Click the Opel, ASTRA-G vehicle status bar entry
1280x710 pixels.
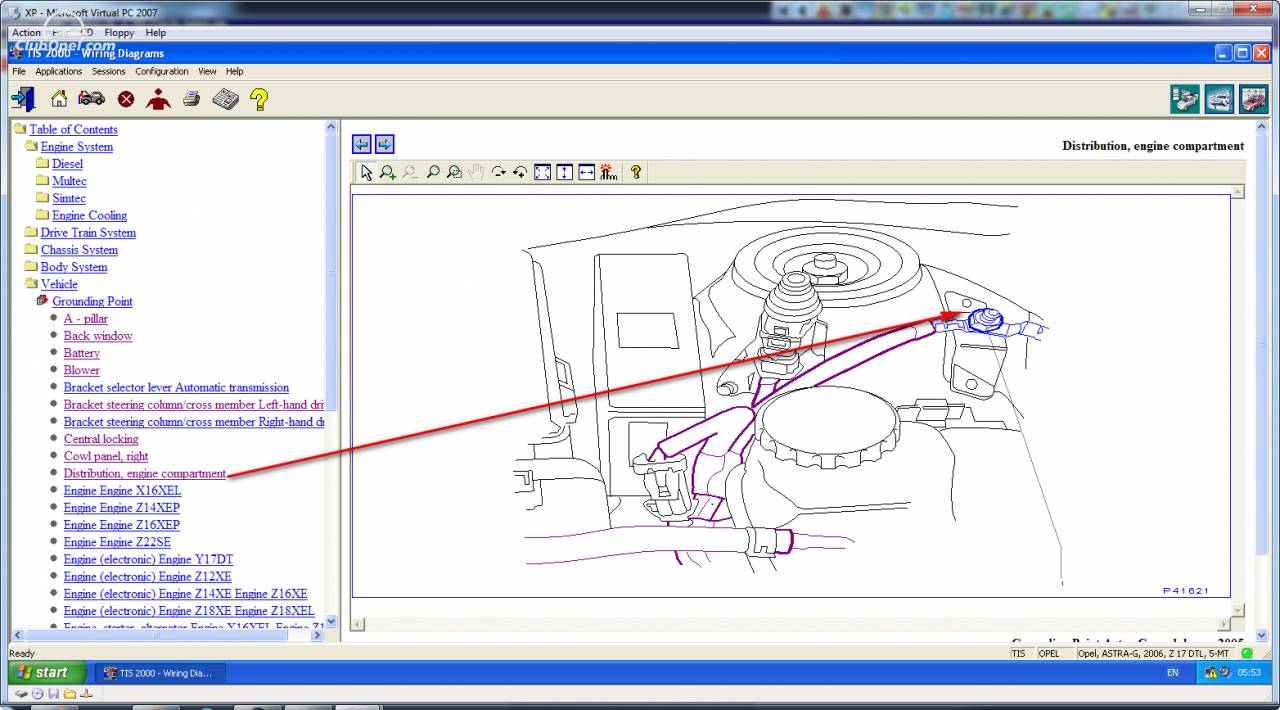click(x=1156, y=653)
